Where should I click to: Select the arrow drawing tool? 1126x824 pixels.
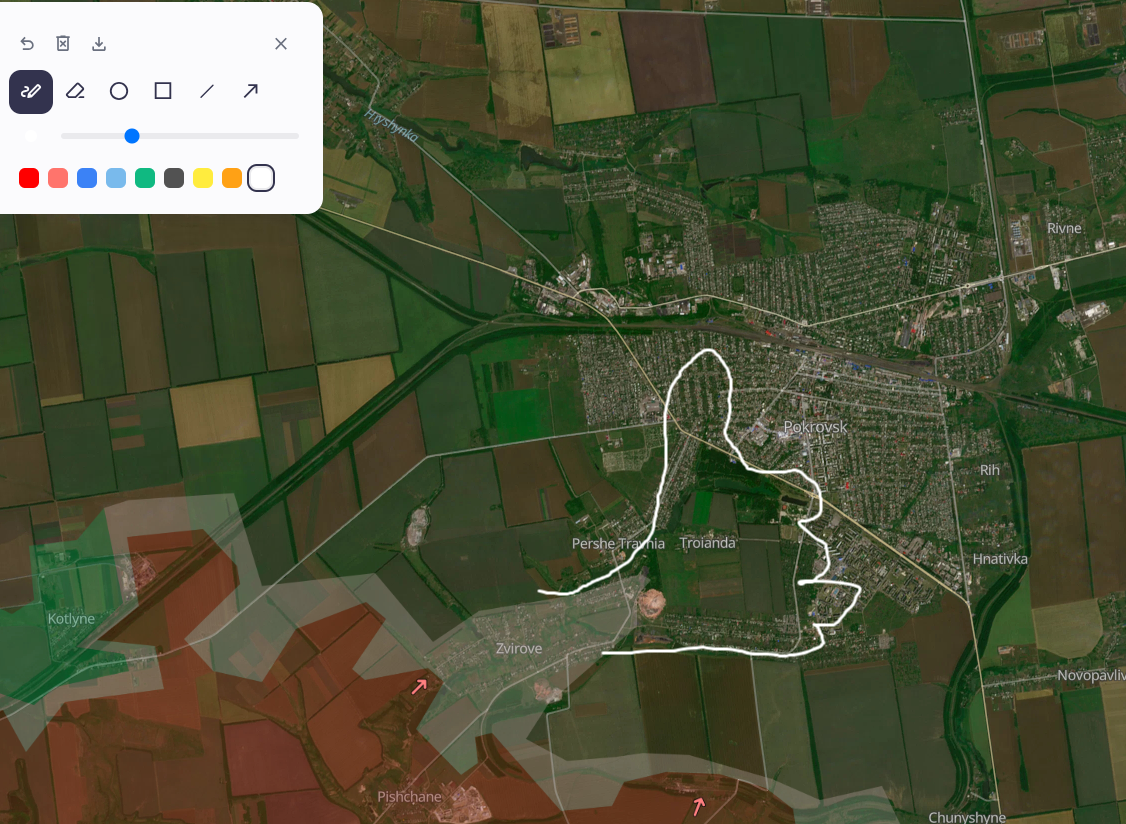click(251, 91)
